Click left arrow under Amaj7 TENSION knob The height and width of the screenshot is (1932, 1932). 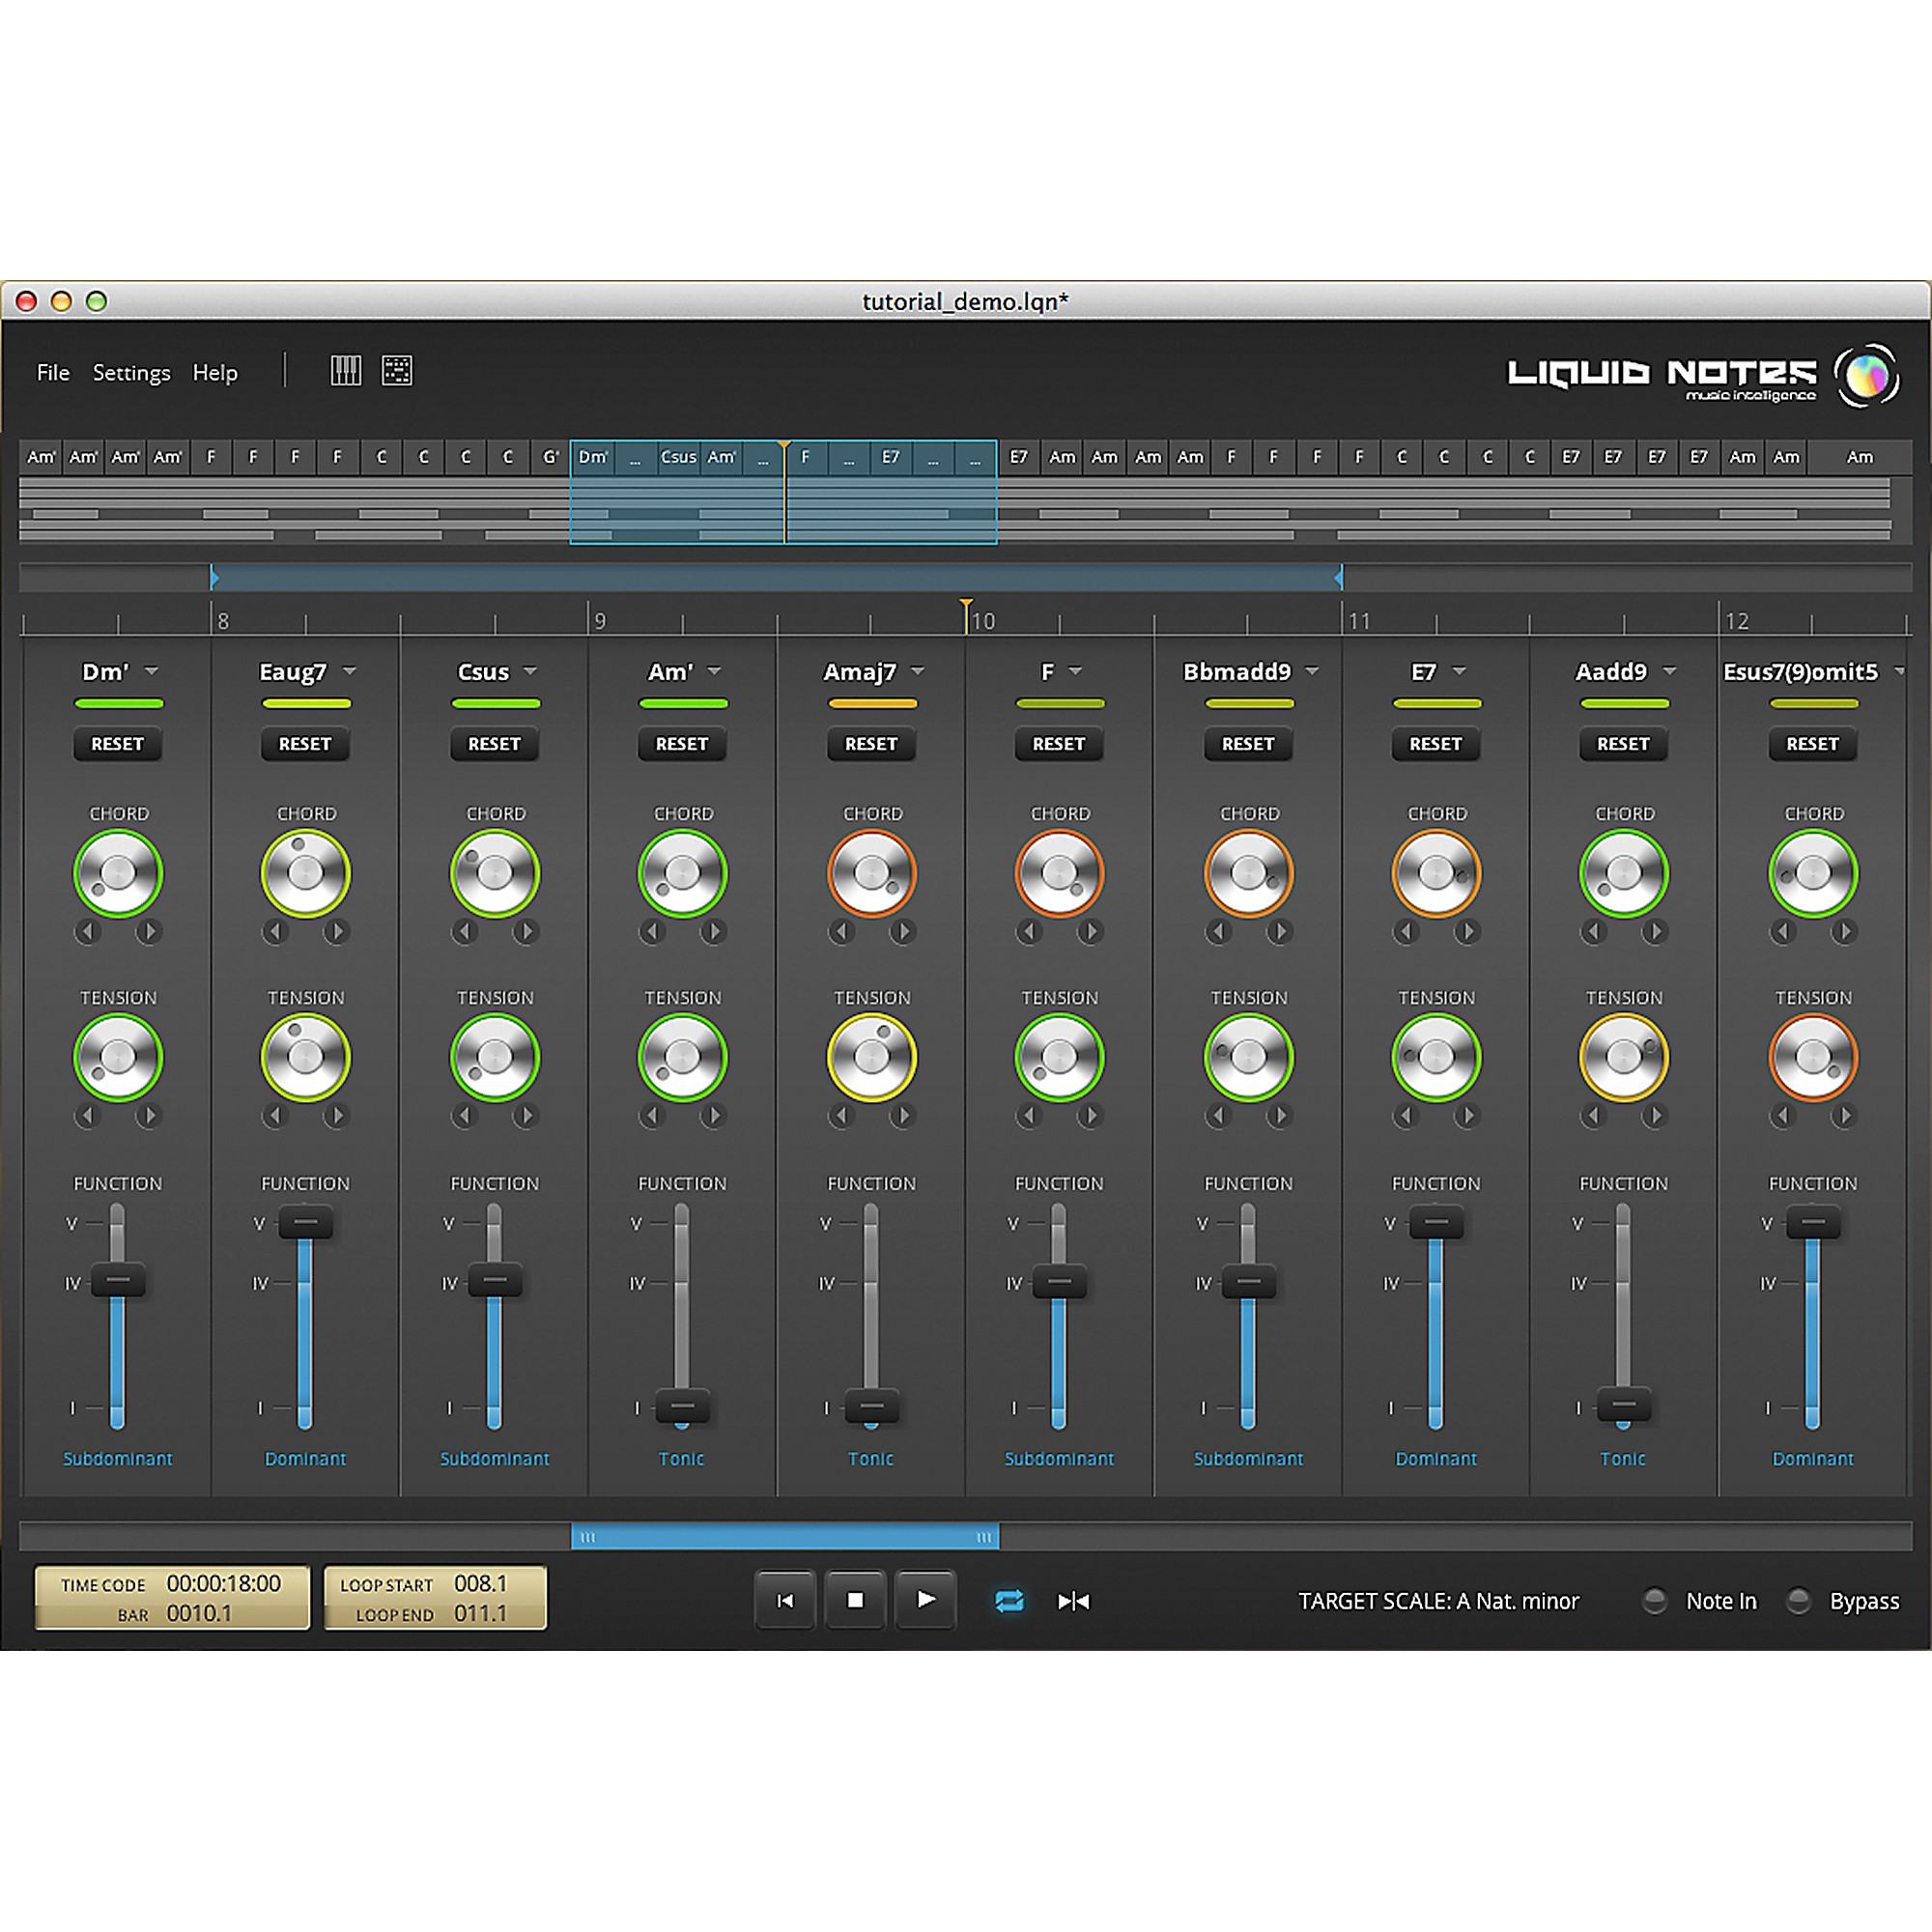tap(842, 1115)
